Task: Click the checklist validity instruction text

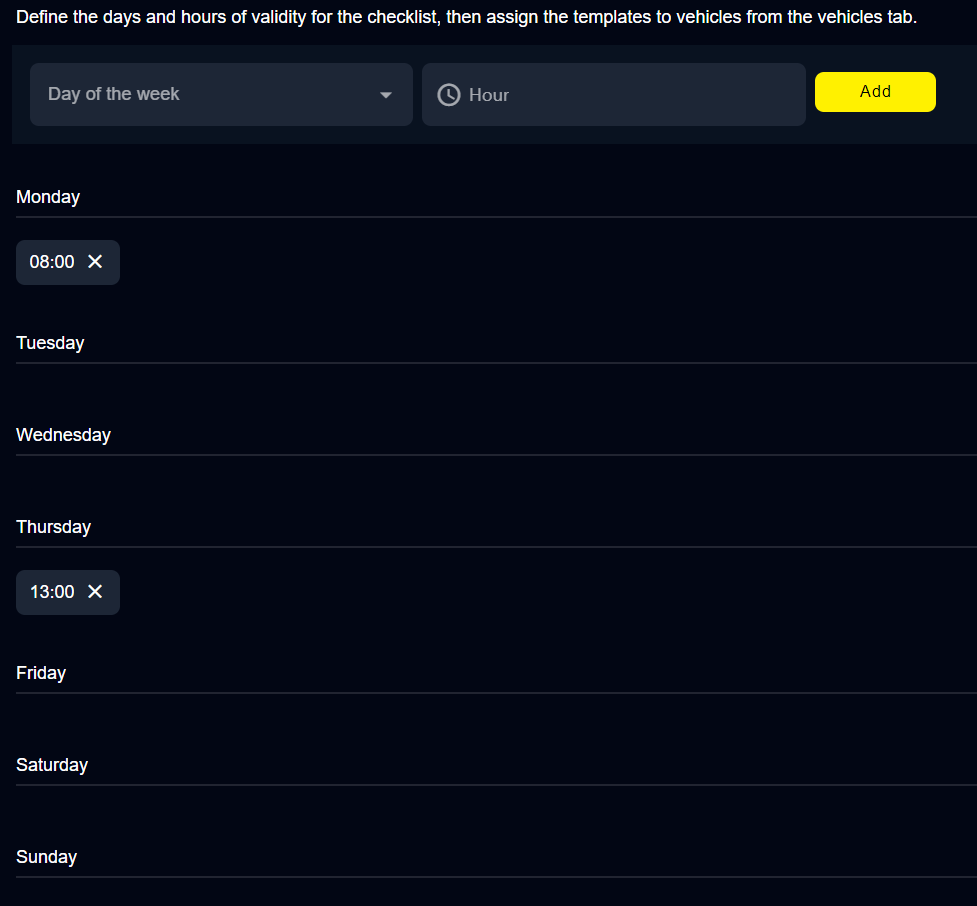Action: coord(466,18)
